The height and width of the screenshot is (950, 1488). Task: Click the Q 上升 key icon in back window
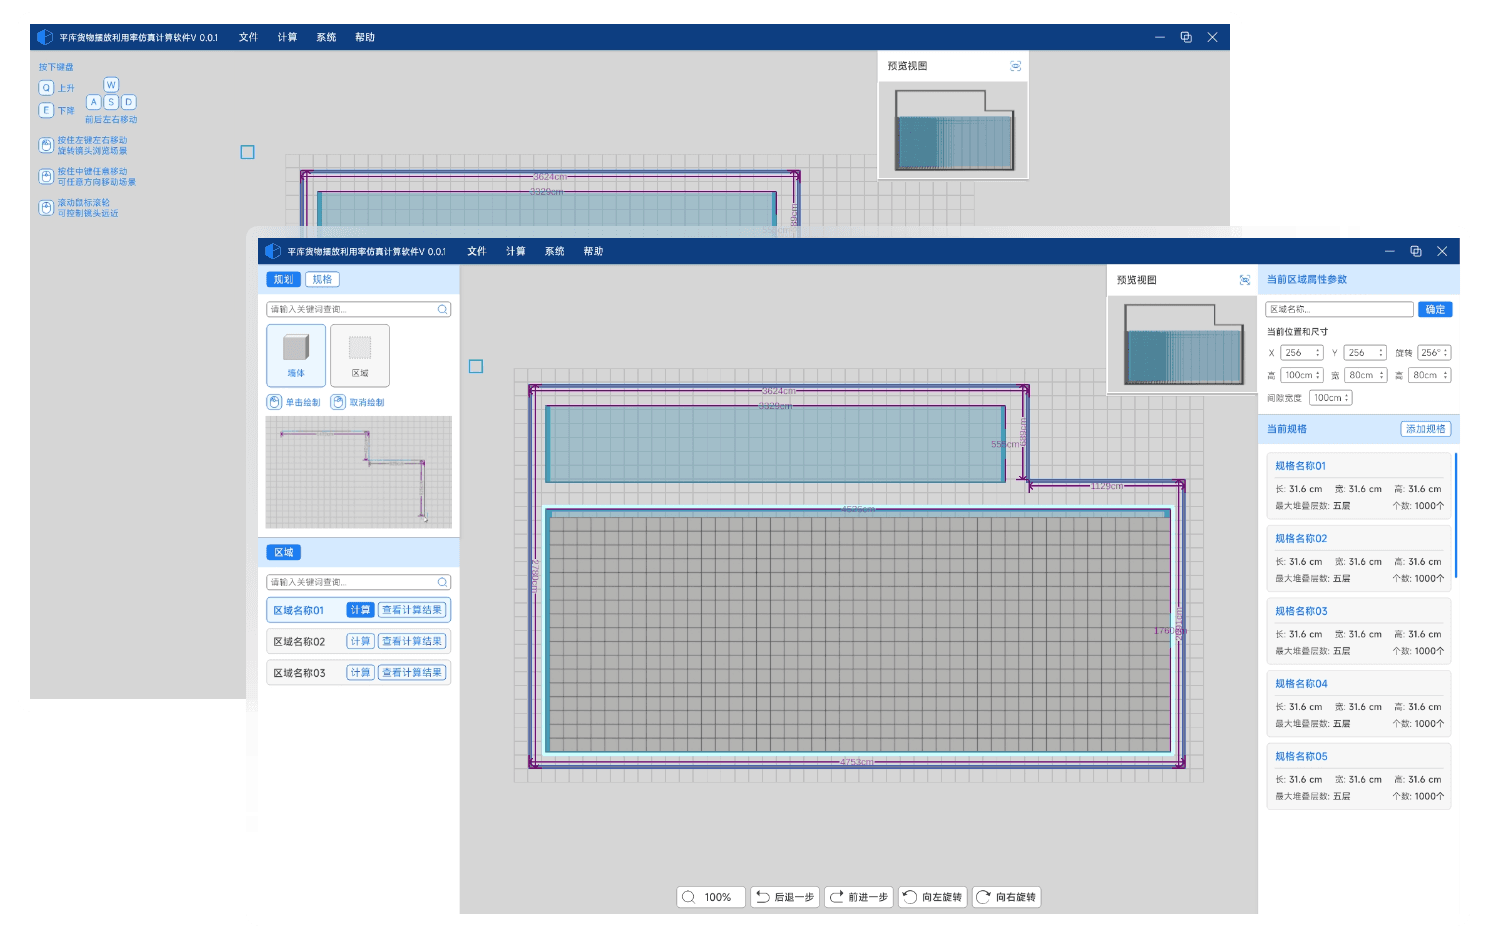point(46,88)
